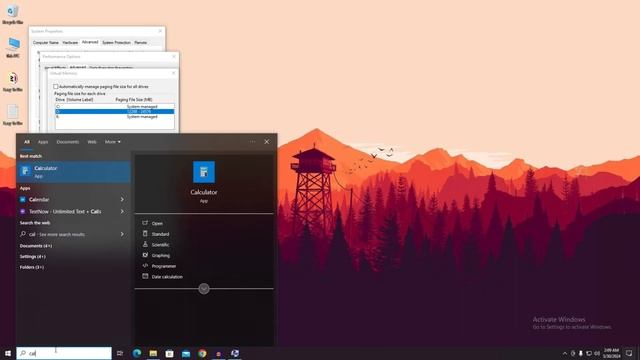This screenshot has width=640, height=360.
Task: Click the Windows Start button
Action: pos(8,353)
